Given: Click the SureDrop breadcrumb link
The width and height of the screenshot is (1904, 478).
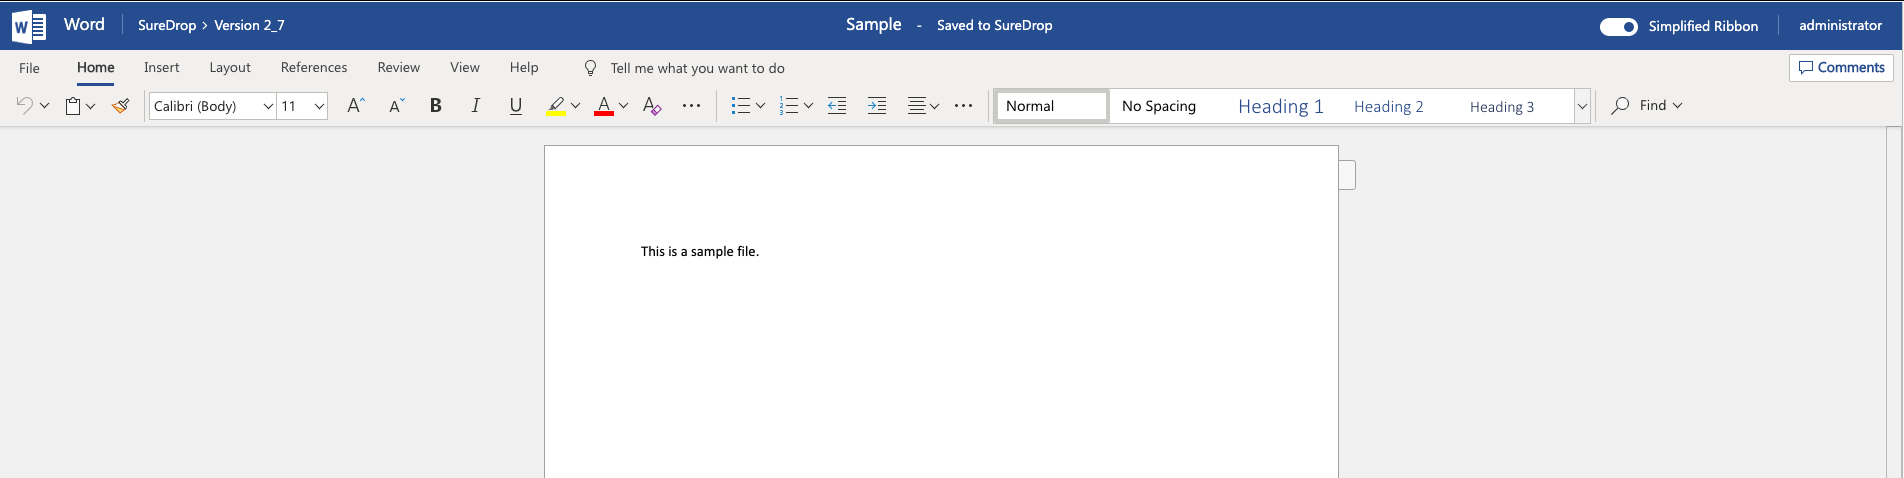Looking at the screenshot, I should point(167,25).
